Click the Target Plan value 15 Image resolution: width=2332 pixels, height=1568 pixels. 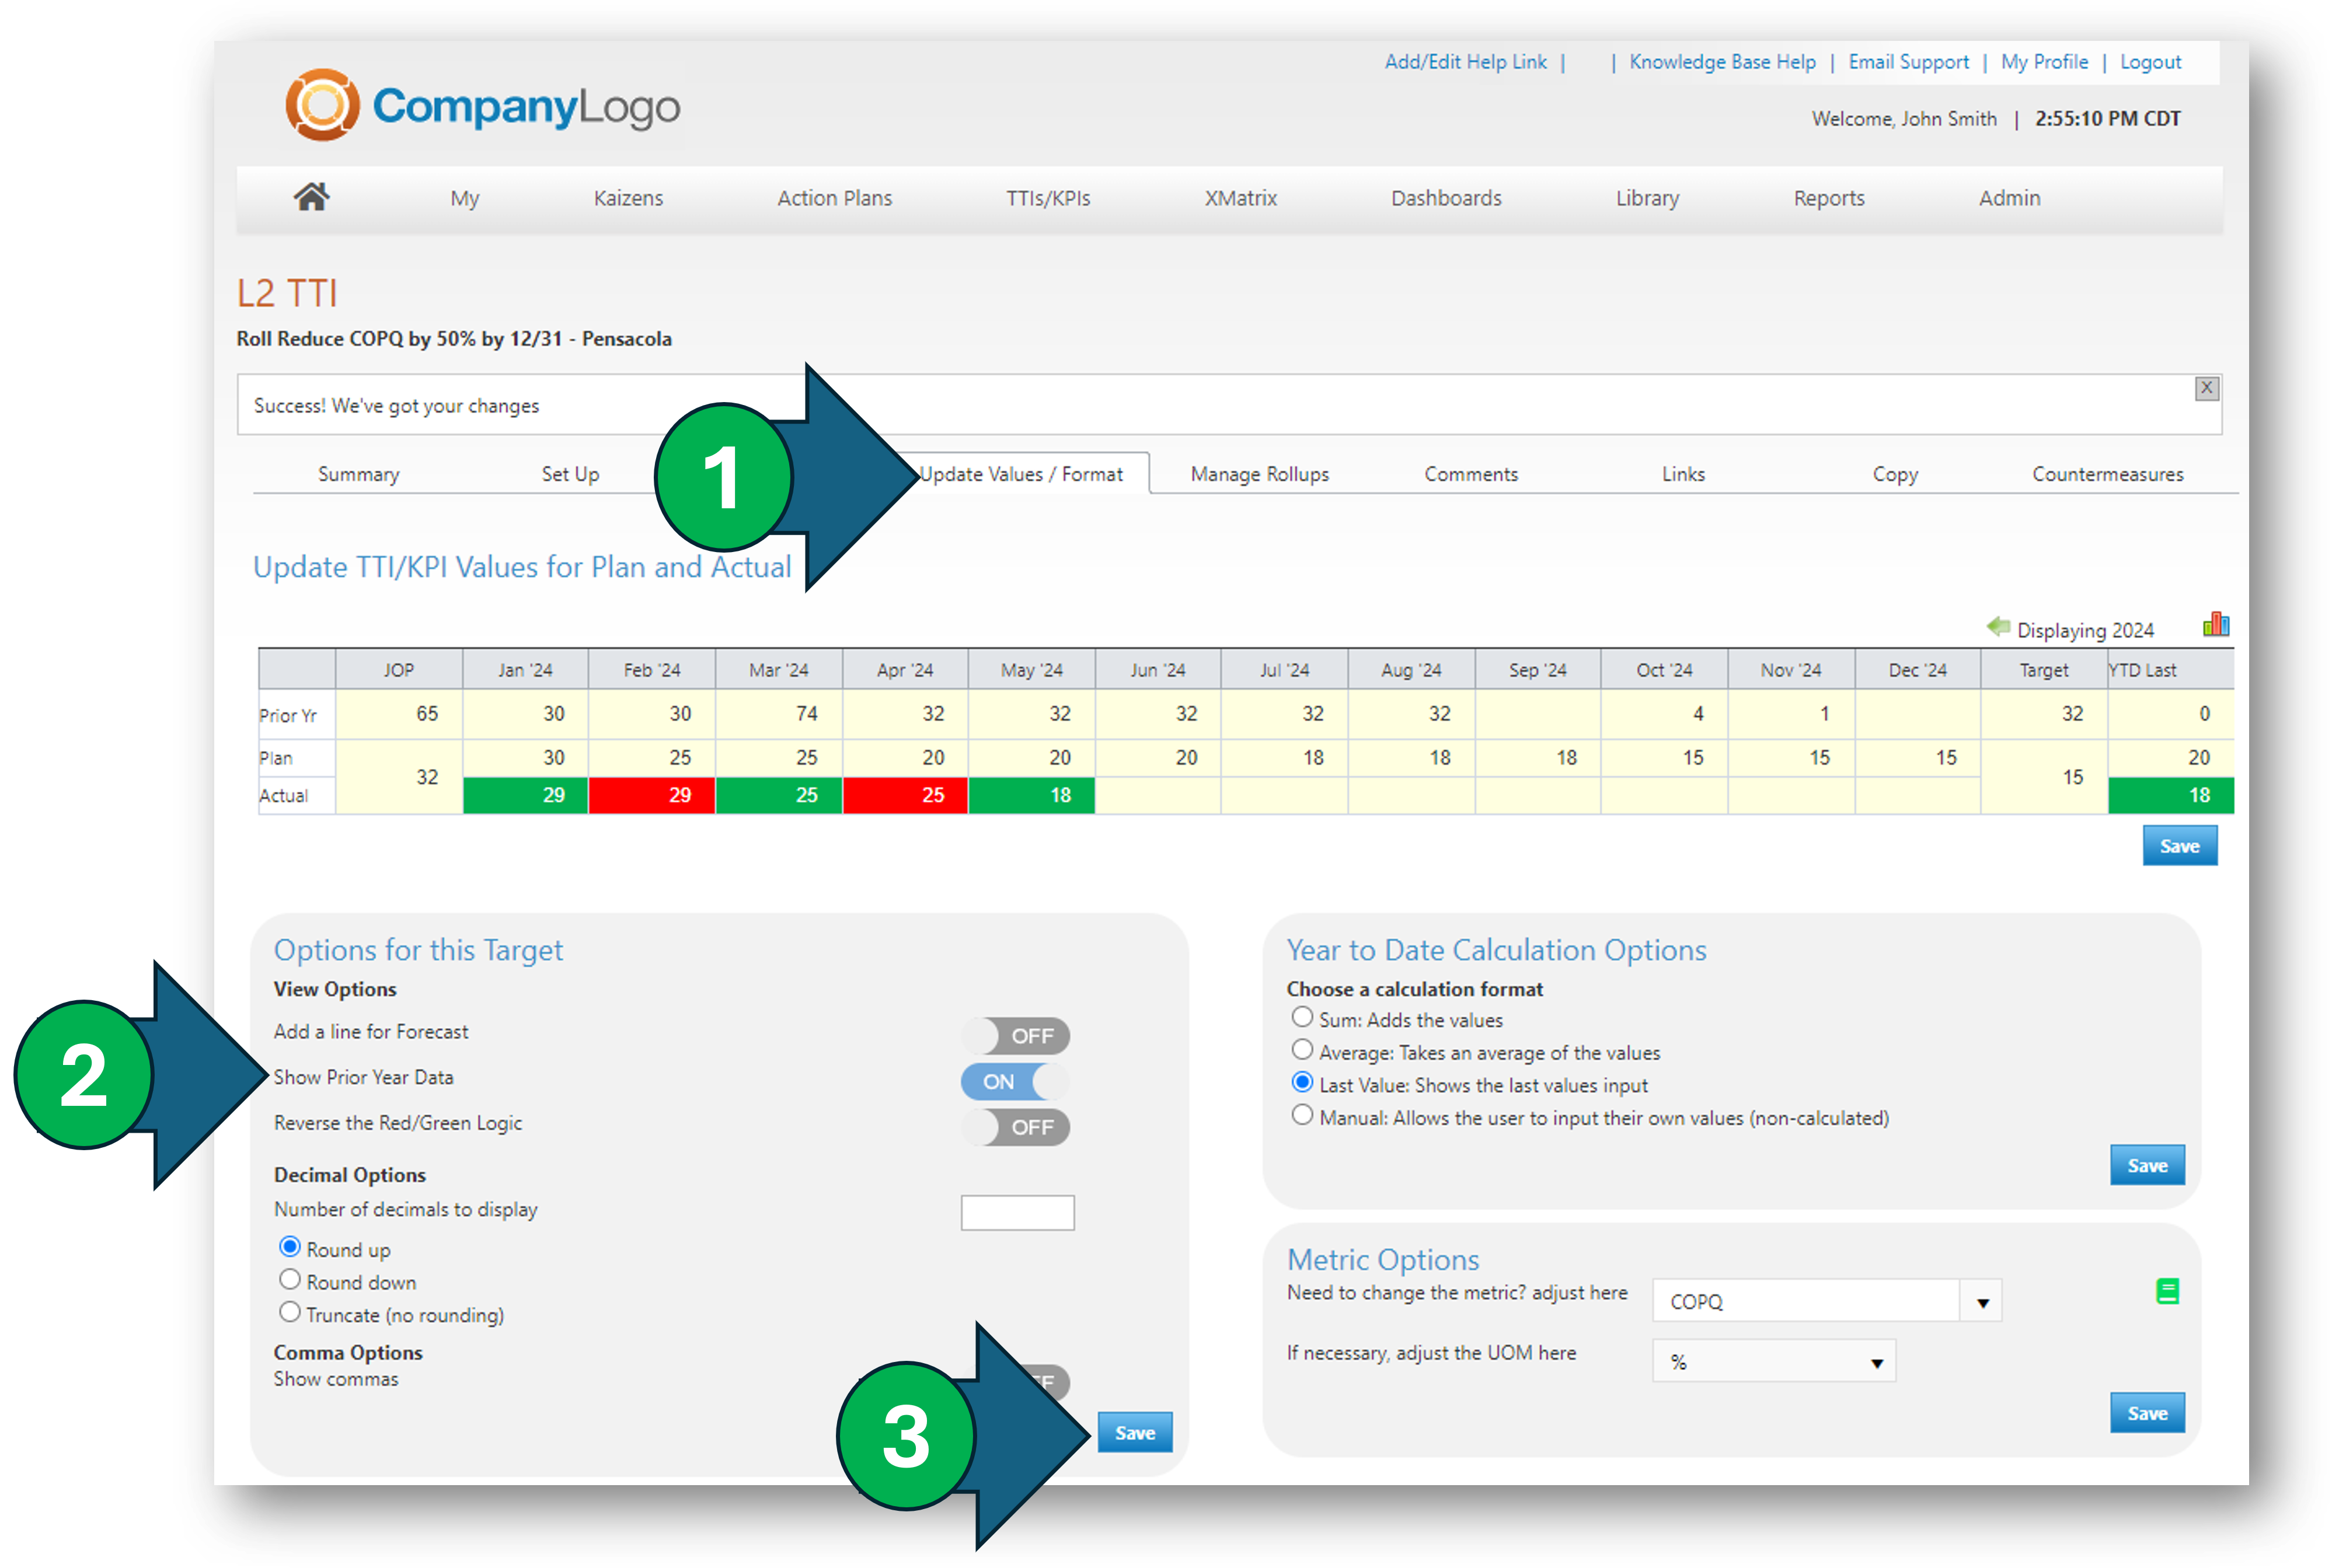pyautogui.click(x=2044, y=777)
